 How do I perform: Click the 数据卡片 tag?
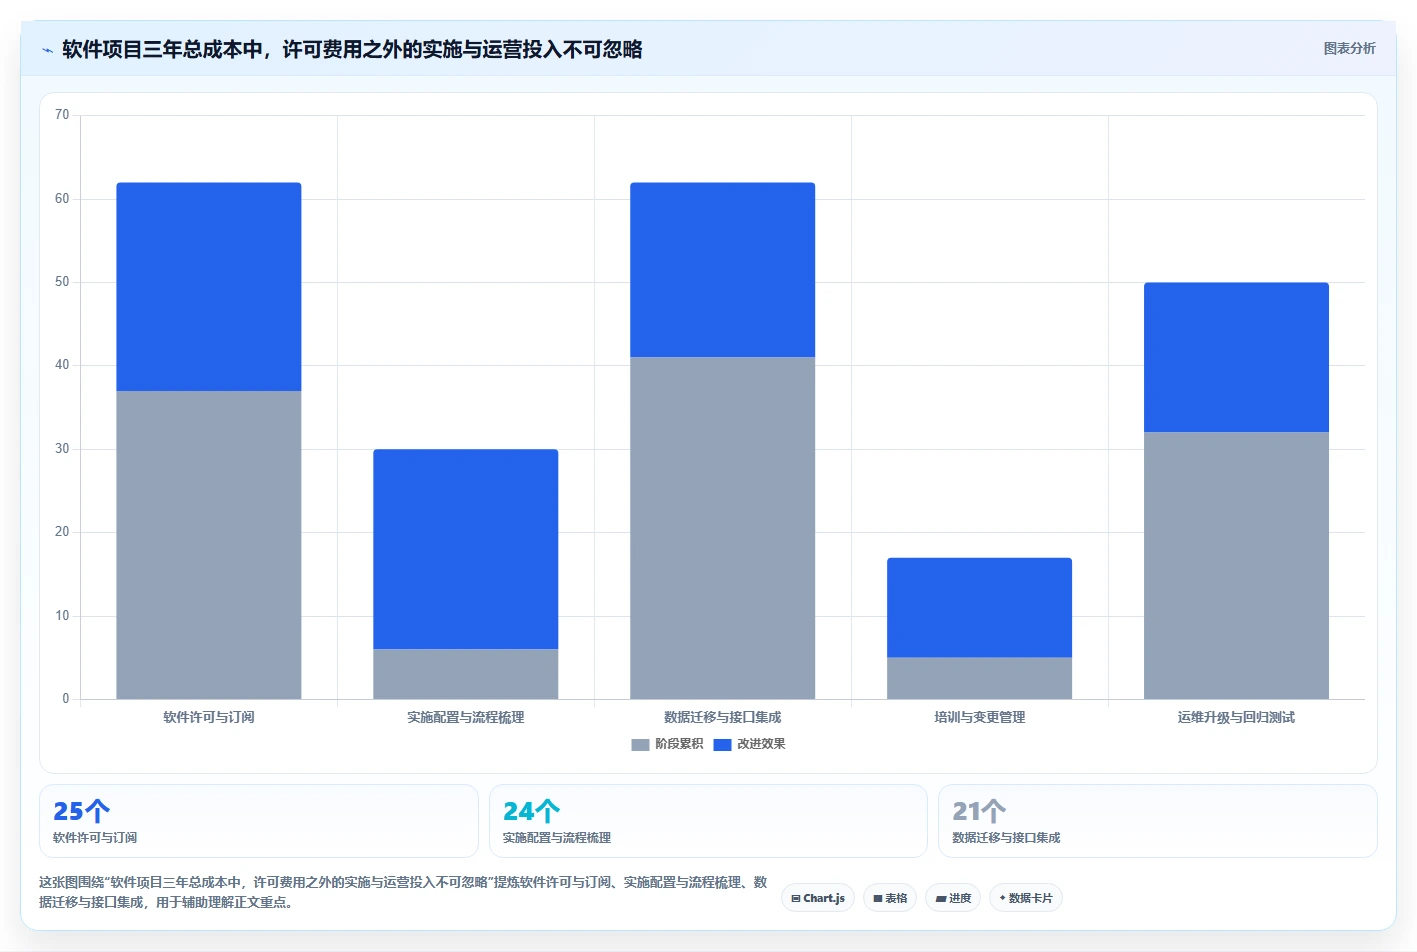coord(1025,898)
